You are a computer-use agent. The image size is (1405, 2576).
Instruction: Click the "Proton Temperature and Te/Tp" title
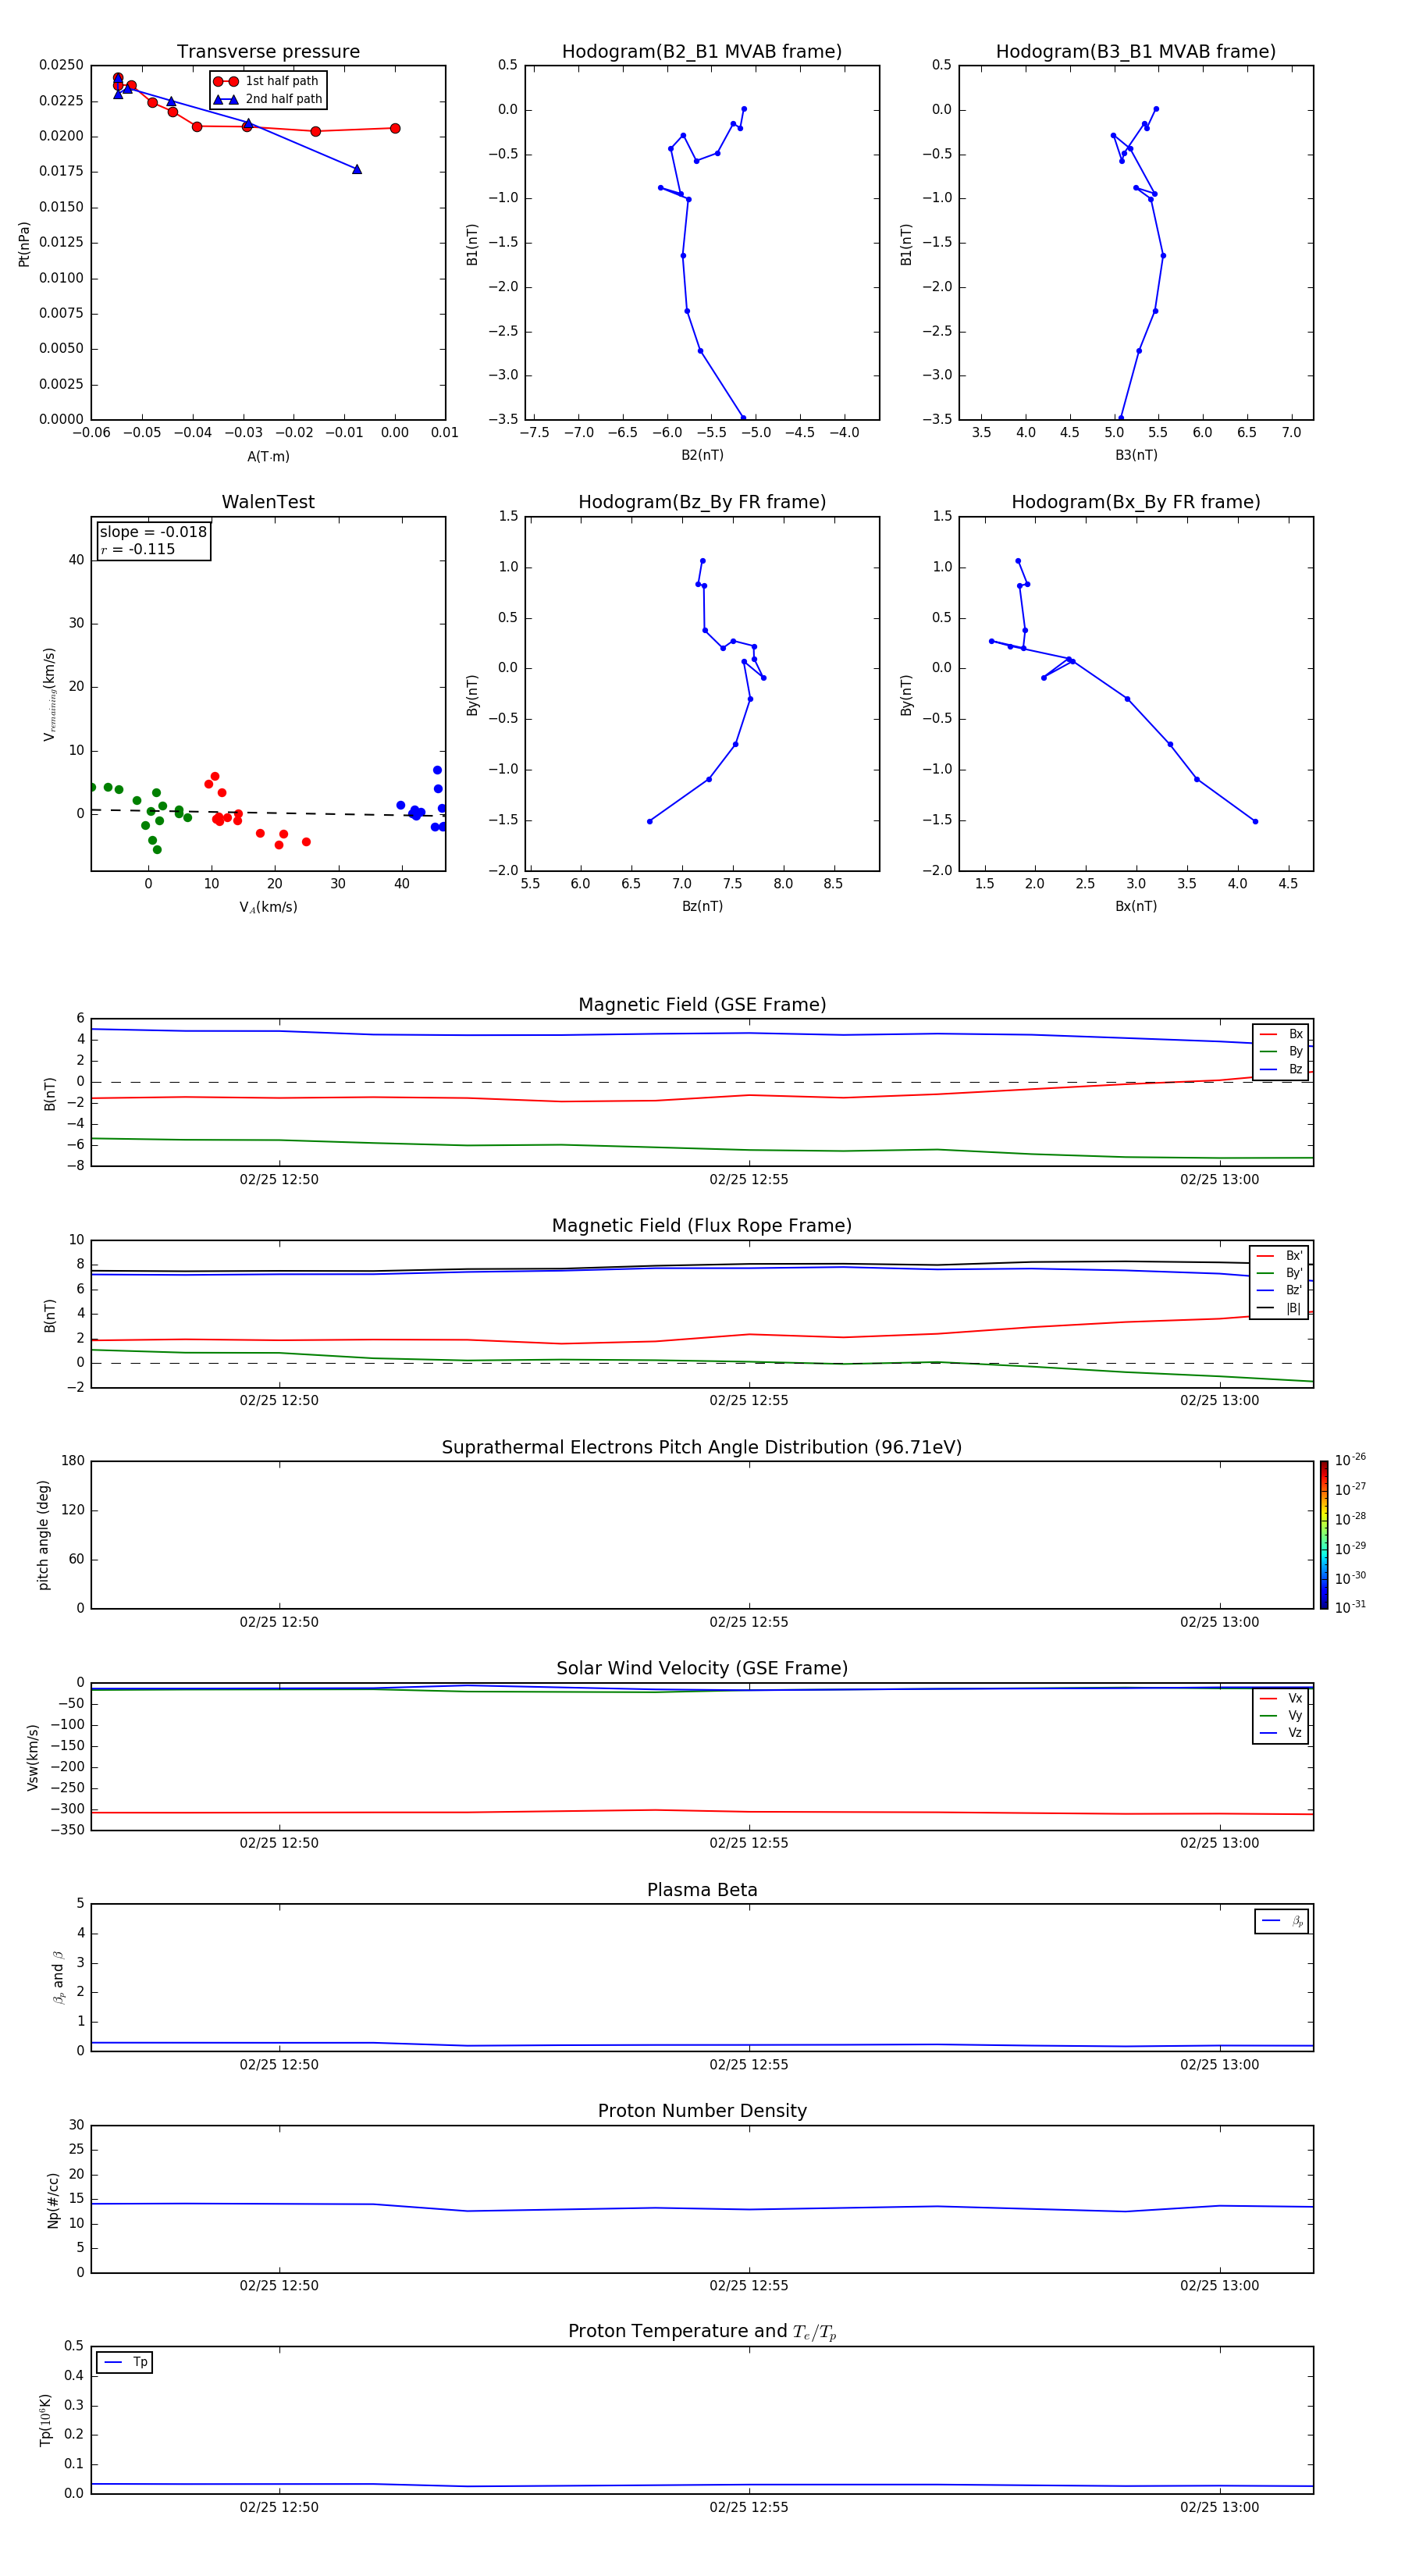[702, 2332]
